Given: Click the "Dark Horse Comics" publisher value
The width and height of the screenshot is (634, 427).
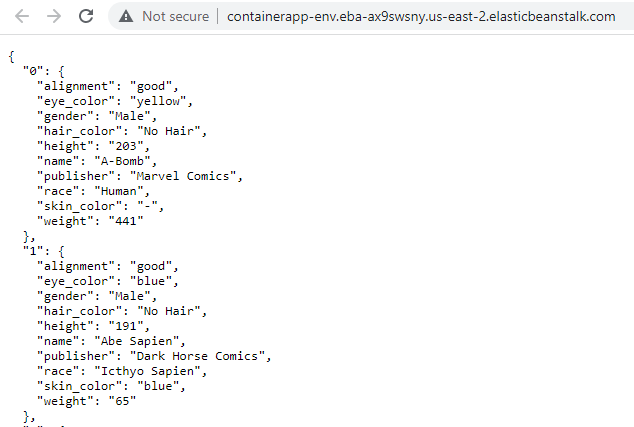Looking at the screenshot, I should click(x=197, y=356).
